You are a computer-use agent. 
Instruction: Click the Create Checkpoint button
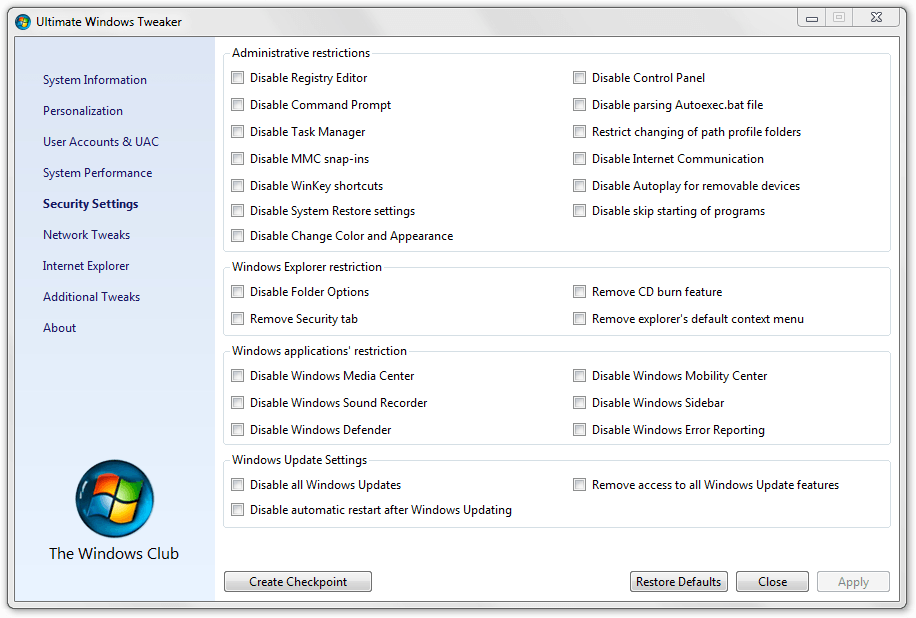coord(298,582)
